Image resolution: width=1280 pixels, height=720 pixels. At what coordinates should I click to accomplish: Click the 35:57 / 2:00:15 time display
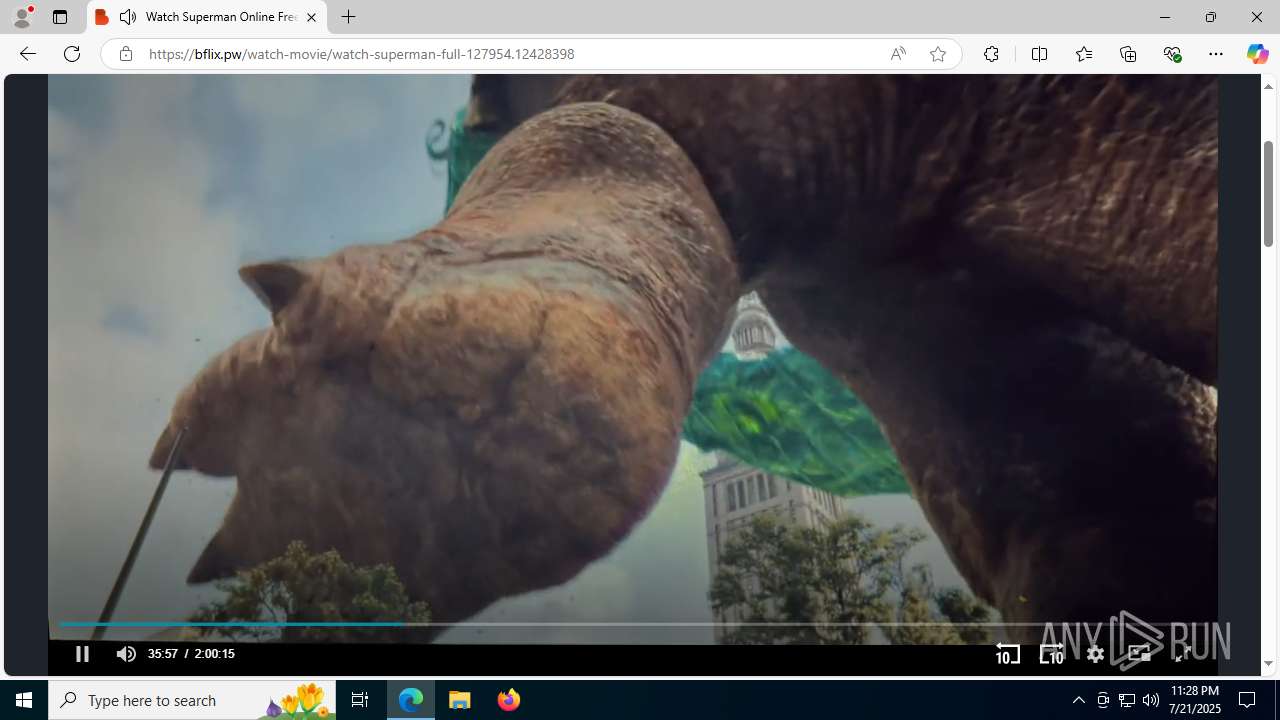191,654
